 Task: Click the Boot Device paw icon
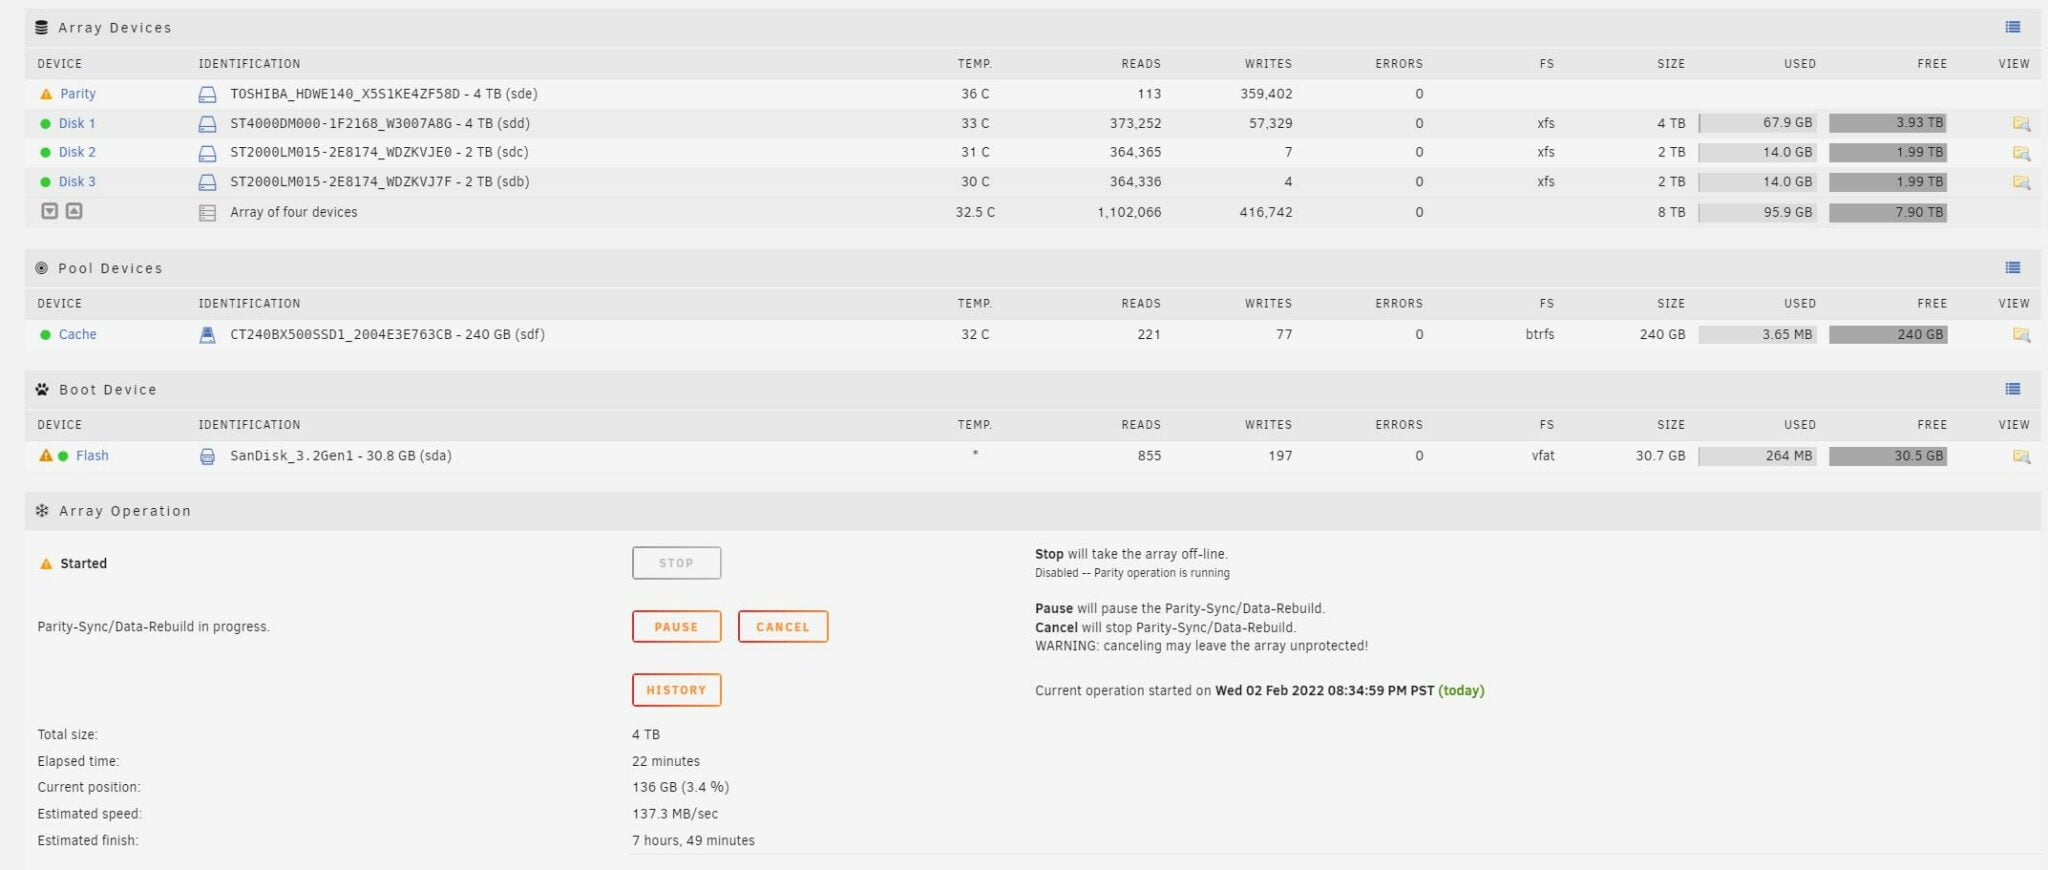pos(42,389)
